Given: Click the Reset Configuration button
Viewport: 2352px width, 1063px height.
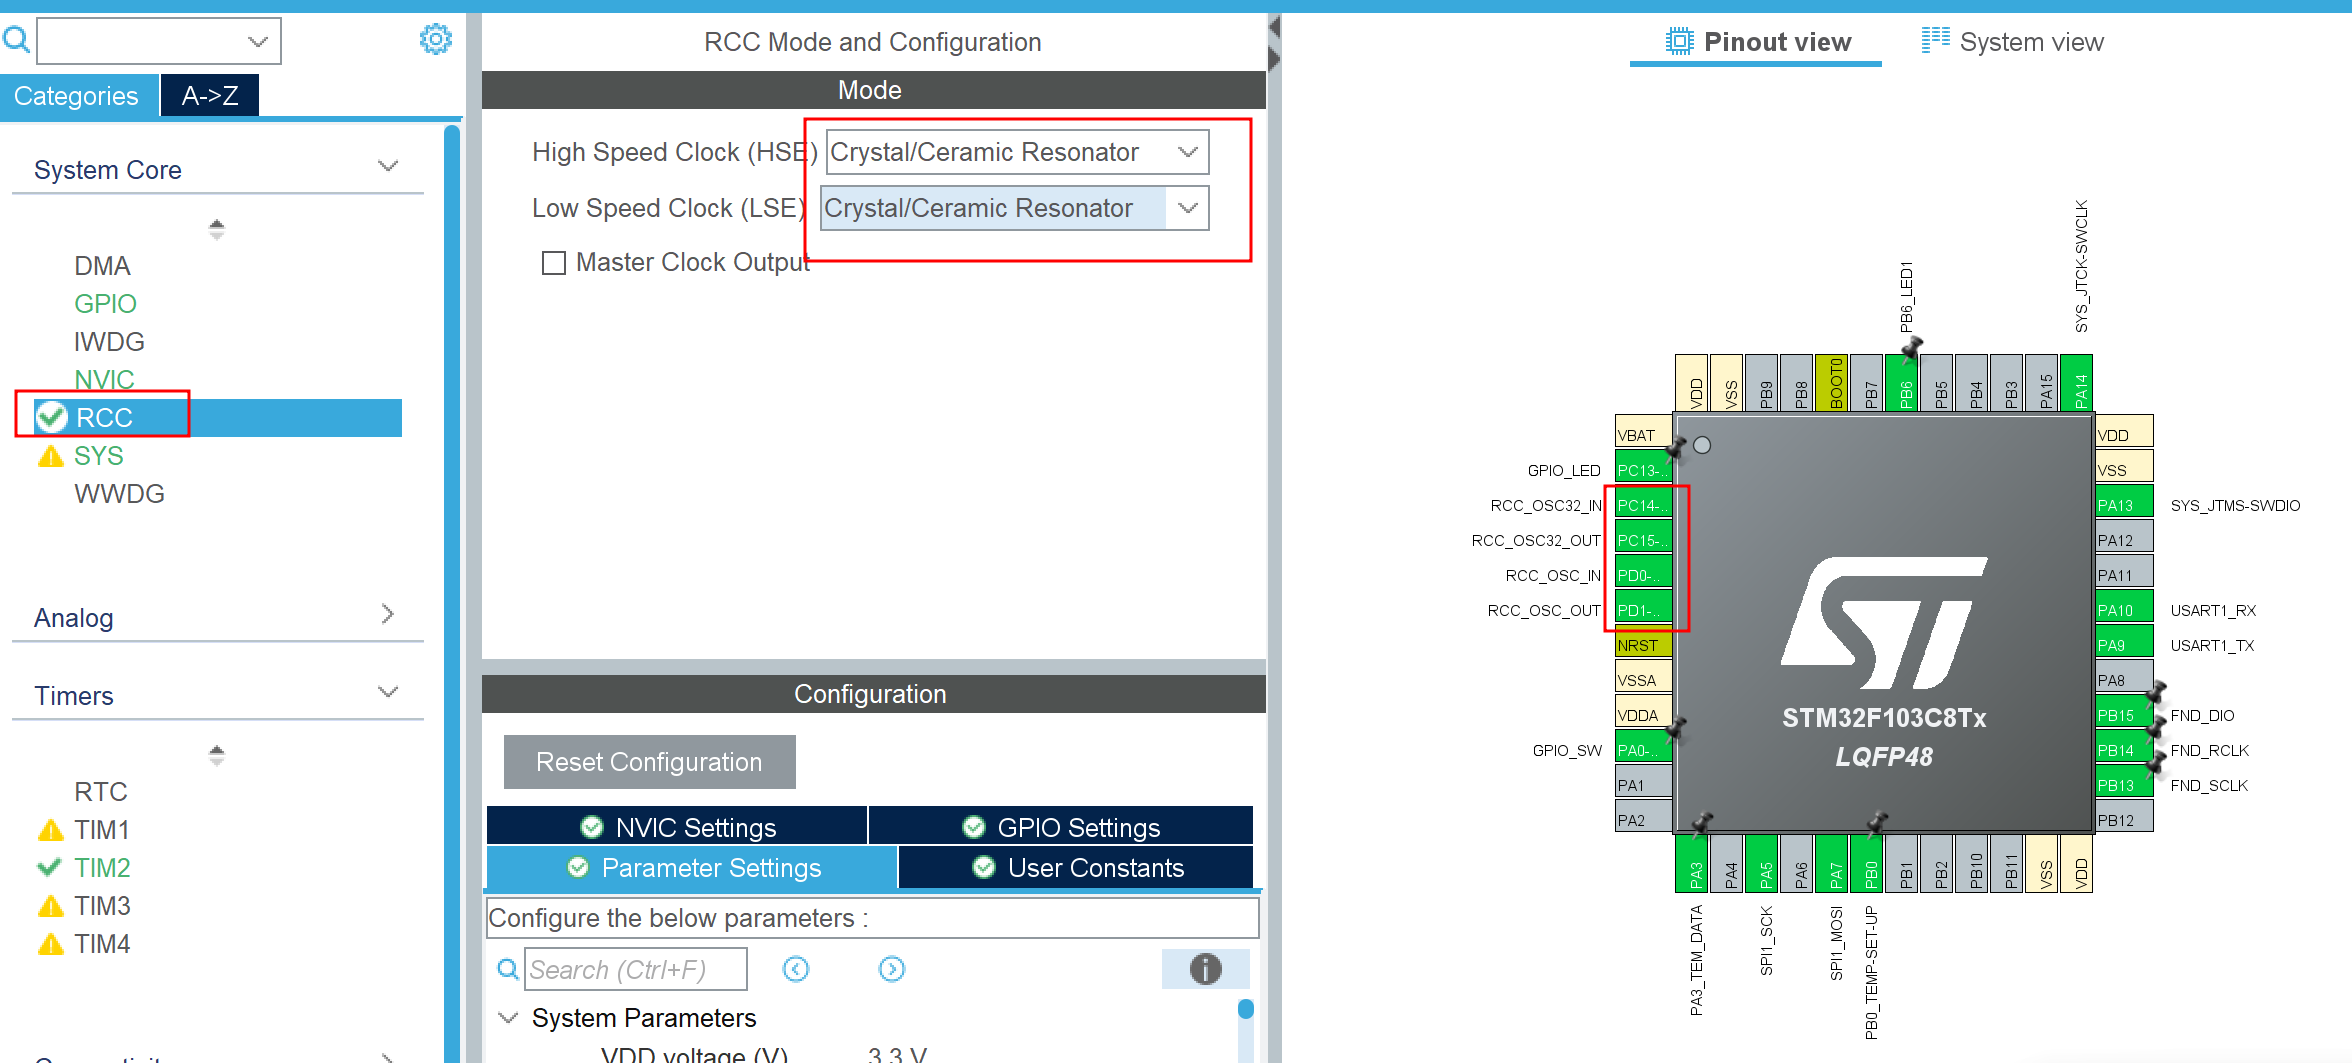Looking at the screenshot, I should pyautogui.click(x=649, y=762).
